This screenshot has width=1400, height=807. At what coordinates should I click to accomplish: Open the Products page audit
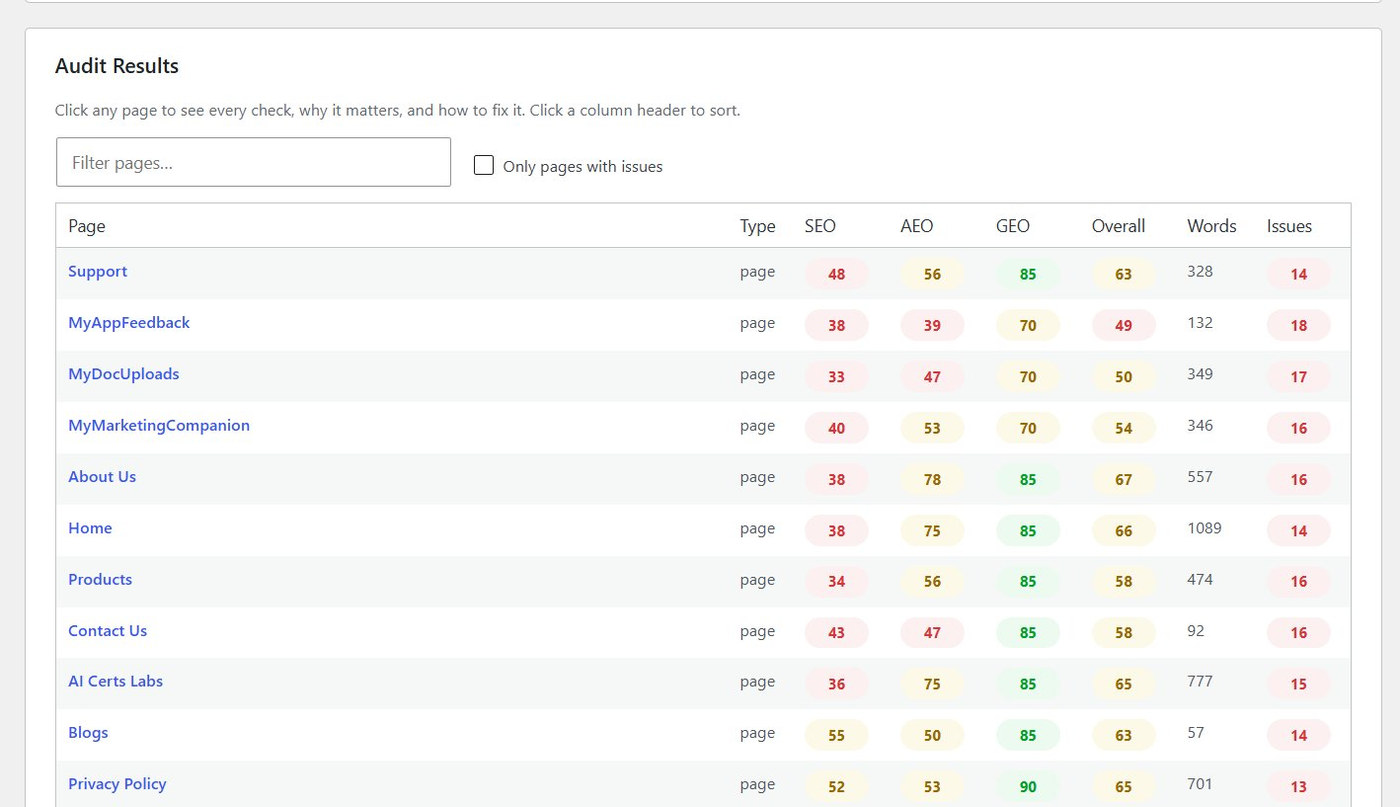point(100,580)
